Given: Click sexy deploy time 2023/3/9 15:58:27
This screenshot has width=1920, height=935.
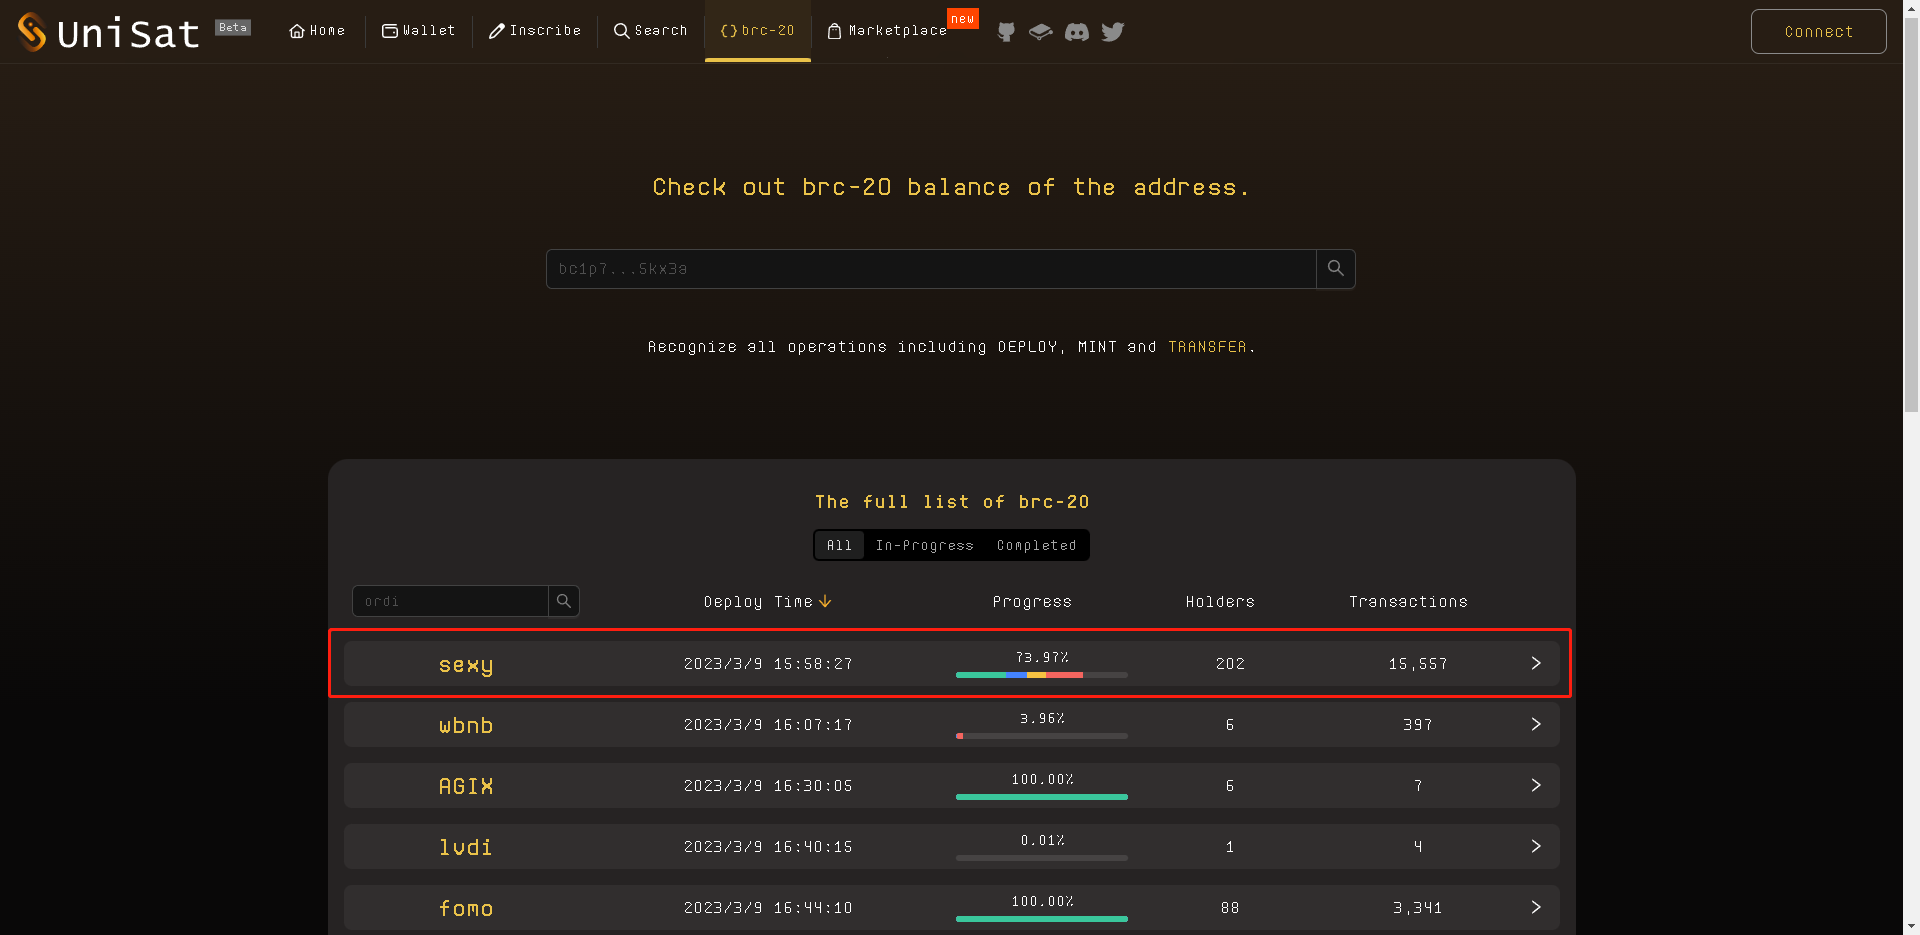Looking at the screenshot, I should click(x=768, y=664).
